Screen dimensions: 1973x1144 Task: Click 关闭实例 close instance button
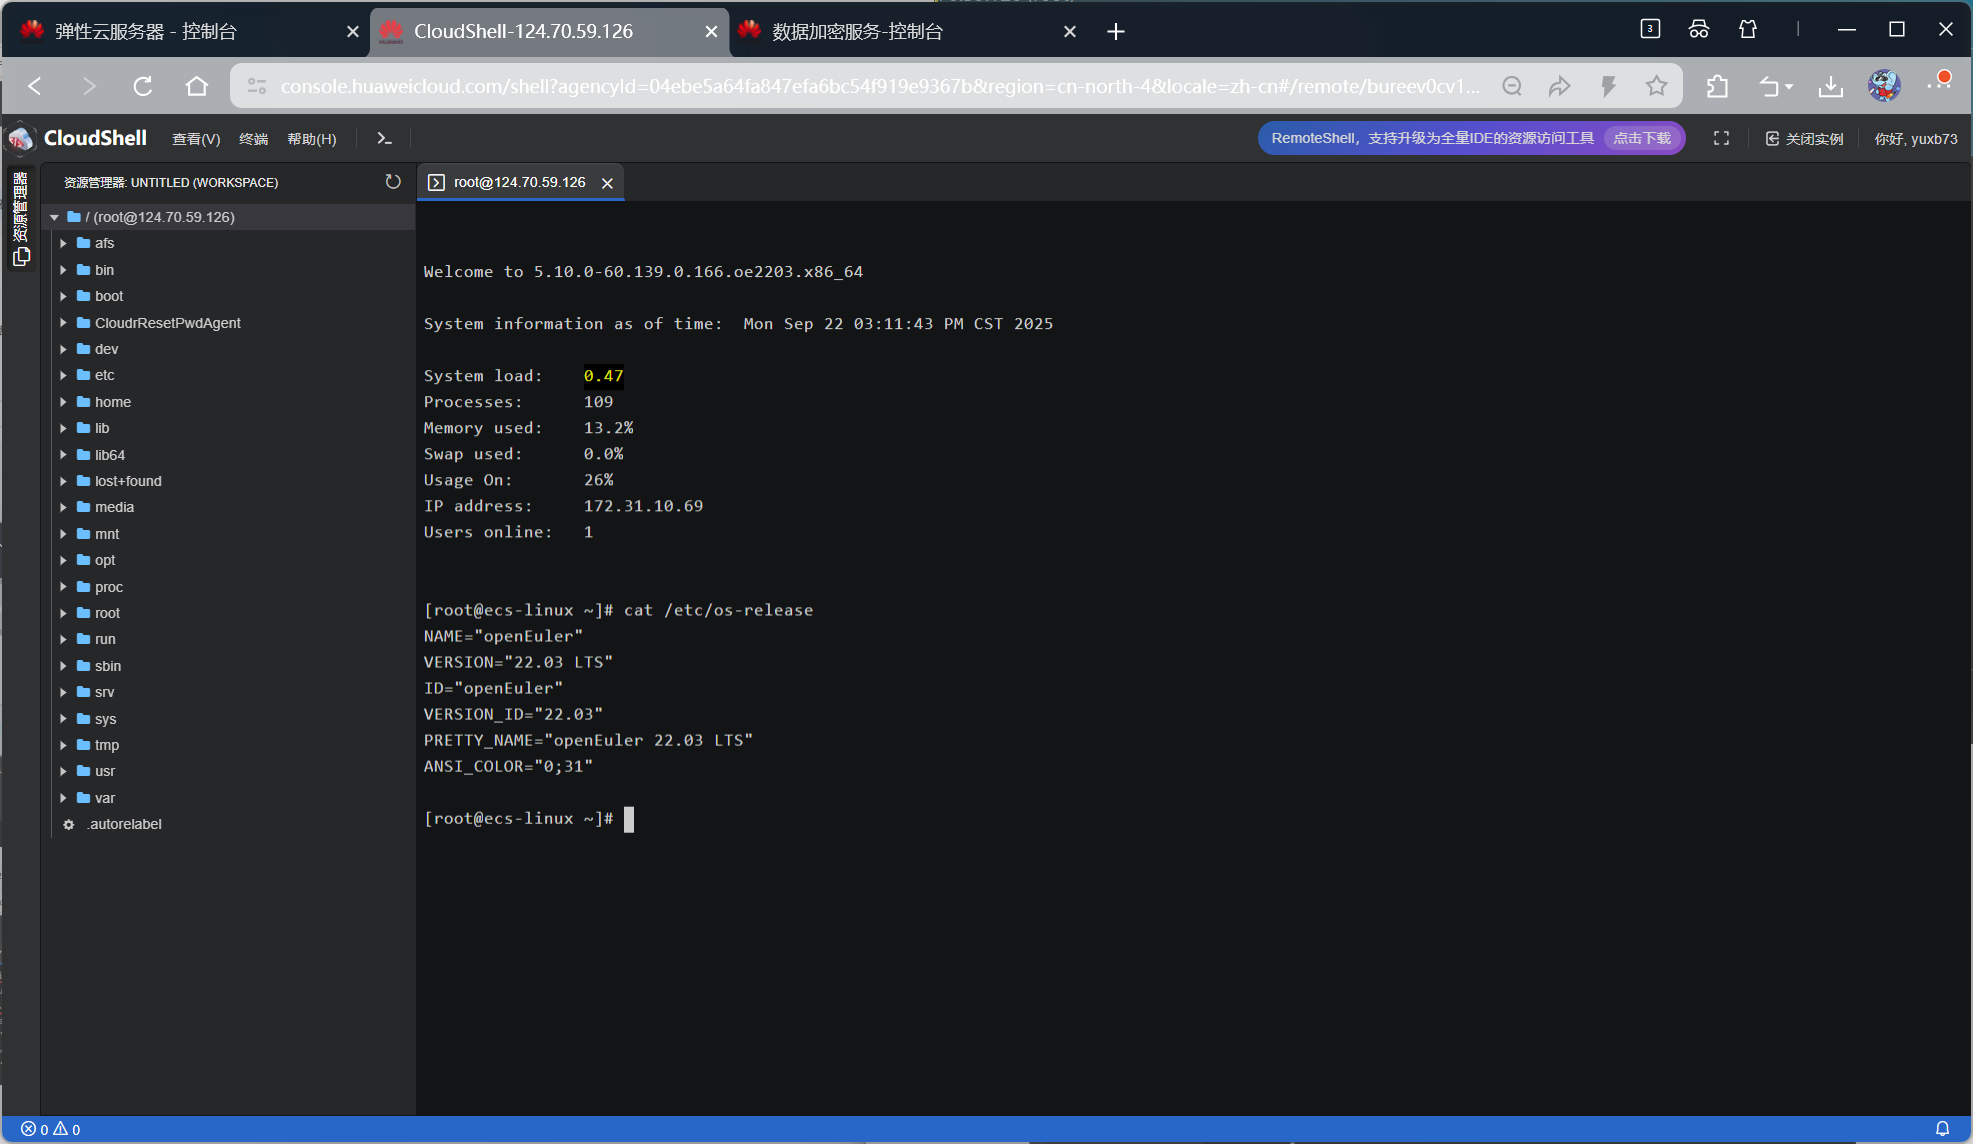point(1804,138)
